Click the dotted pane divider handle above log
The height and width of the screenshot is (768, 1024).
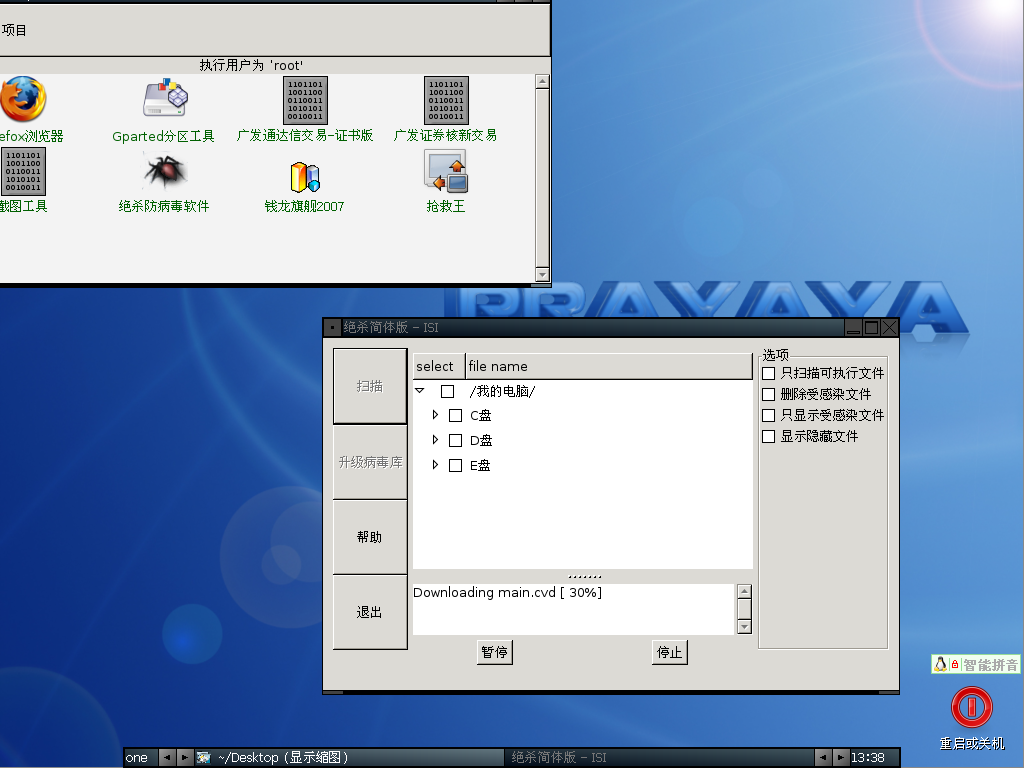pos(584,577)
